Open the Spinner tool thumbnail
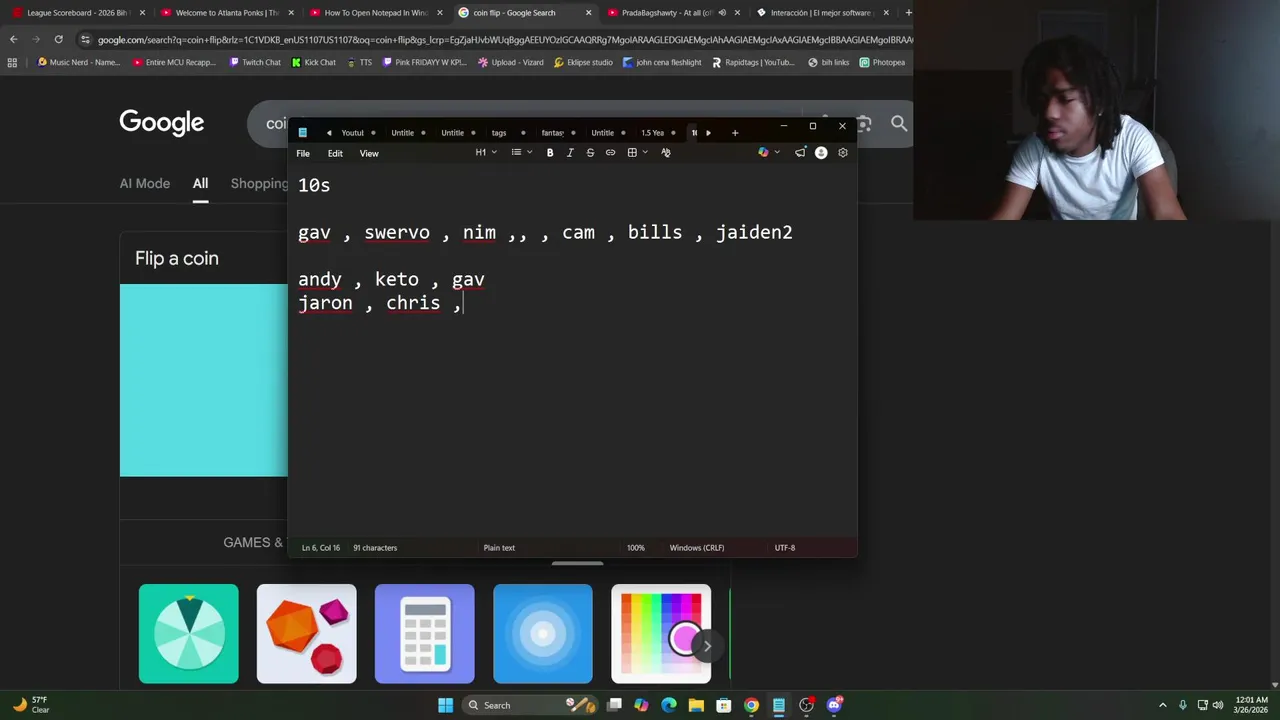1280x720 pixels. [189, 634]
